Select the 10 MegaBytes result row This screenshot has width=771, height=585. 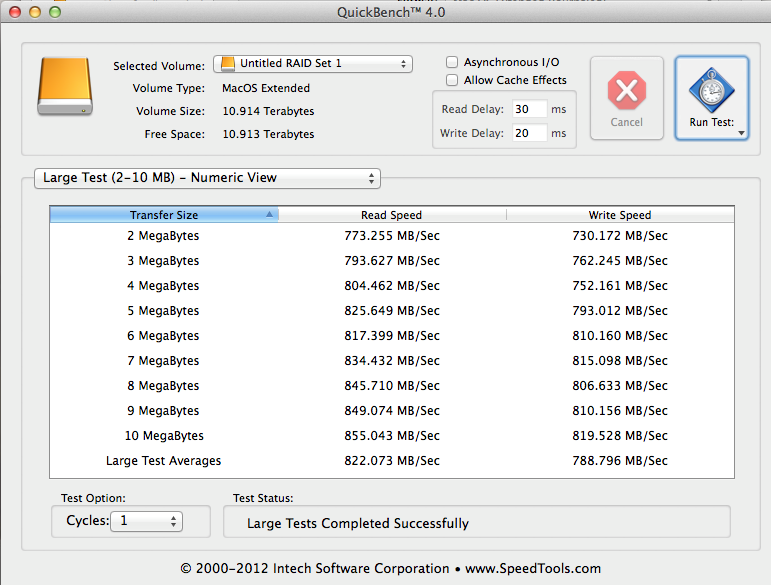391,436
